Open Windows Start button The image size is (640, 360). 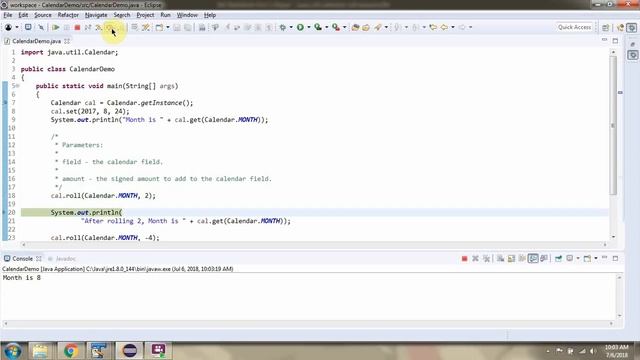coord(13,351)
